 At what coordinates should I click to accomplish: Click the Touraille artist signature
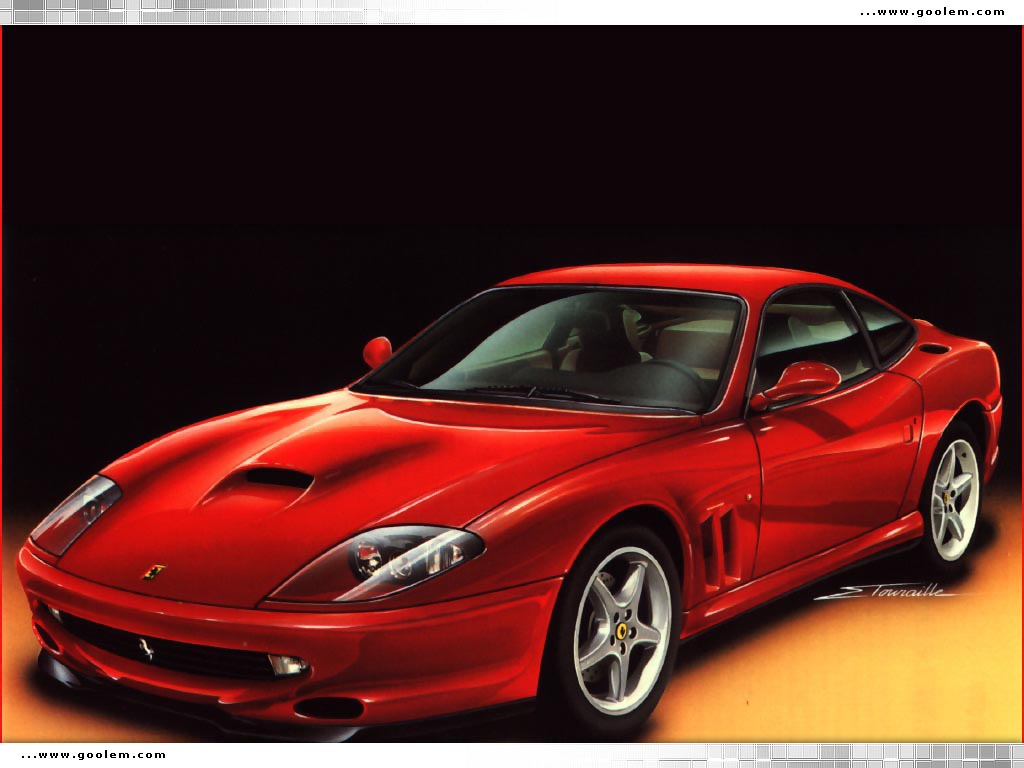tap(886, 592)
